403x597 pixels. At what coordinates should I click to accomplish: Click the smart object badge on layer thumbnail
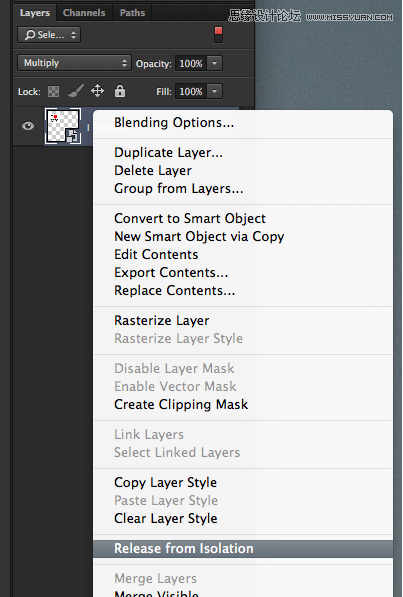pos(73,136)
